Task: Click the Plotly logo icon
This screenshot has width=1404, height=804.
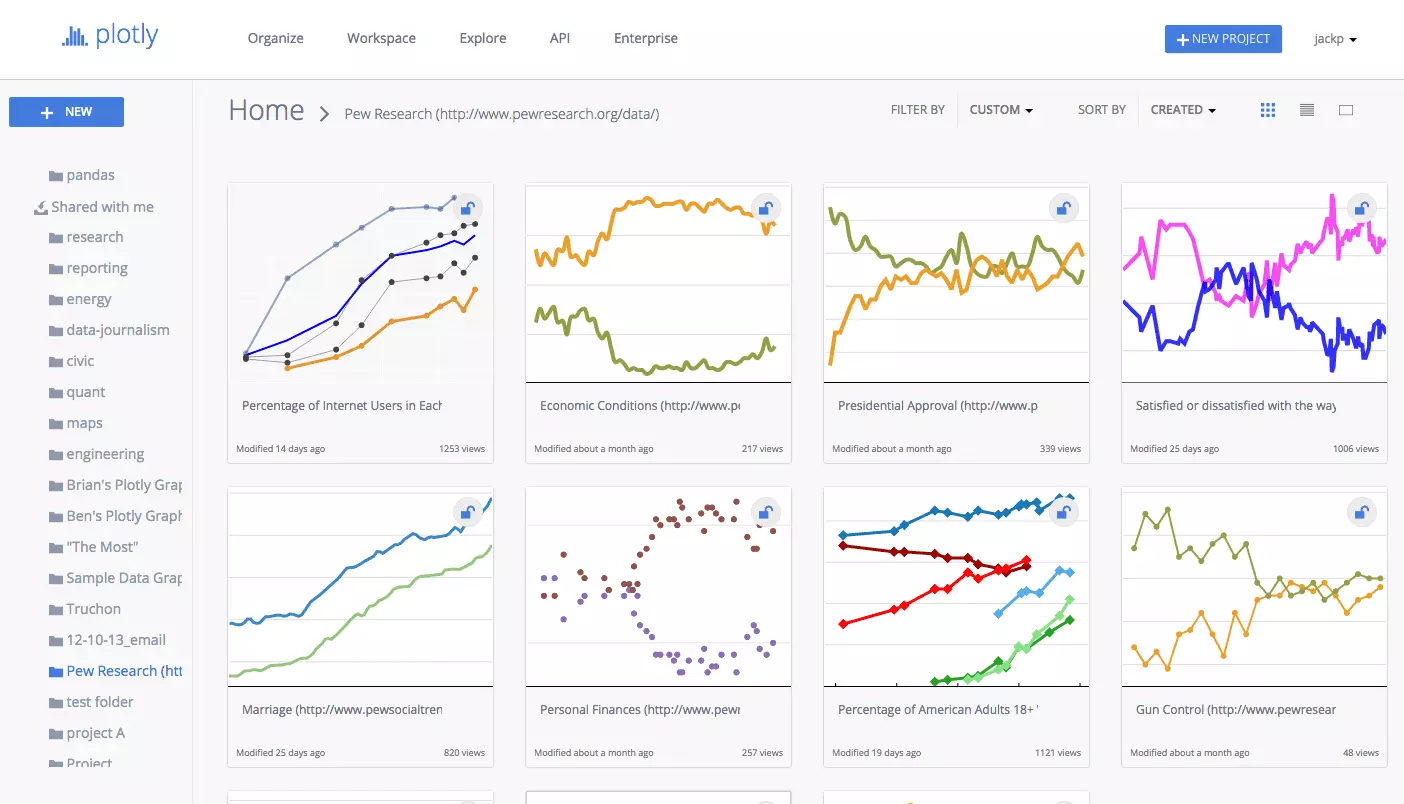Action: point(75,37)
